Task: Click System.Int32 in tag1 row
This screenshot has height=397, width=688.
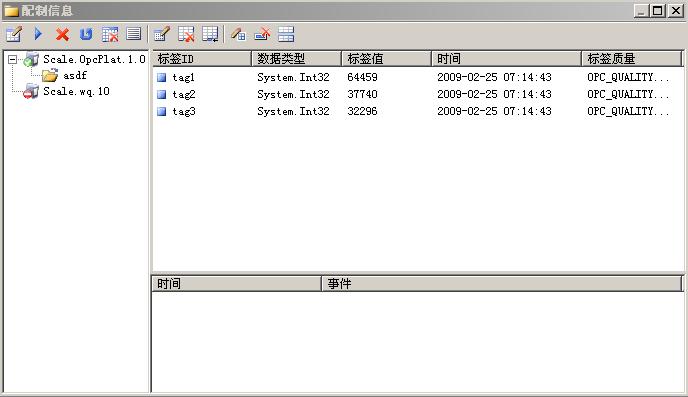Action: point(293,77)
